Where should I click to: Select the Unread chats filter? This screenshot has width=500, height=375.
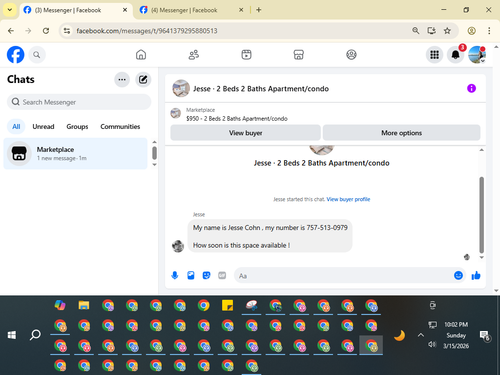point(43,127)
